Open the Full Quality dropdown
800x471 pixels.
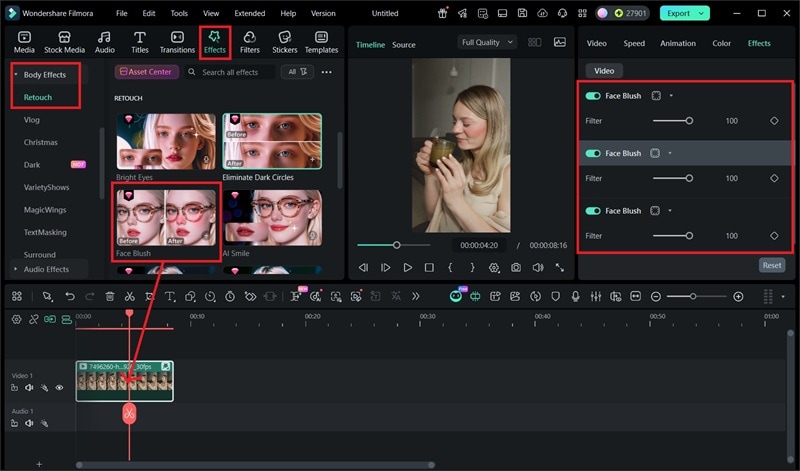pos(487,43)
